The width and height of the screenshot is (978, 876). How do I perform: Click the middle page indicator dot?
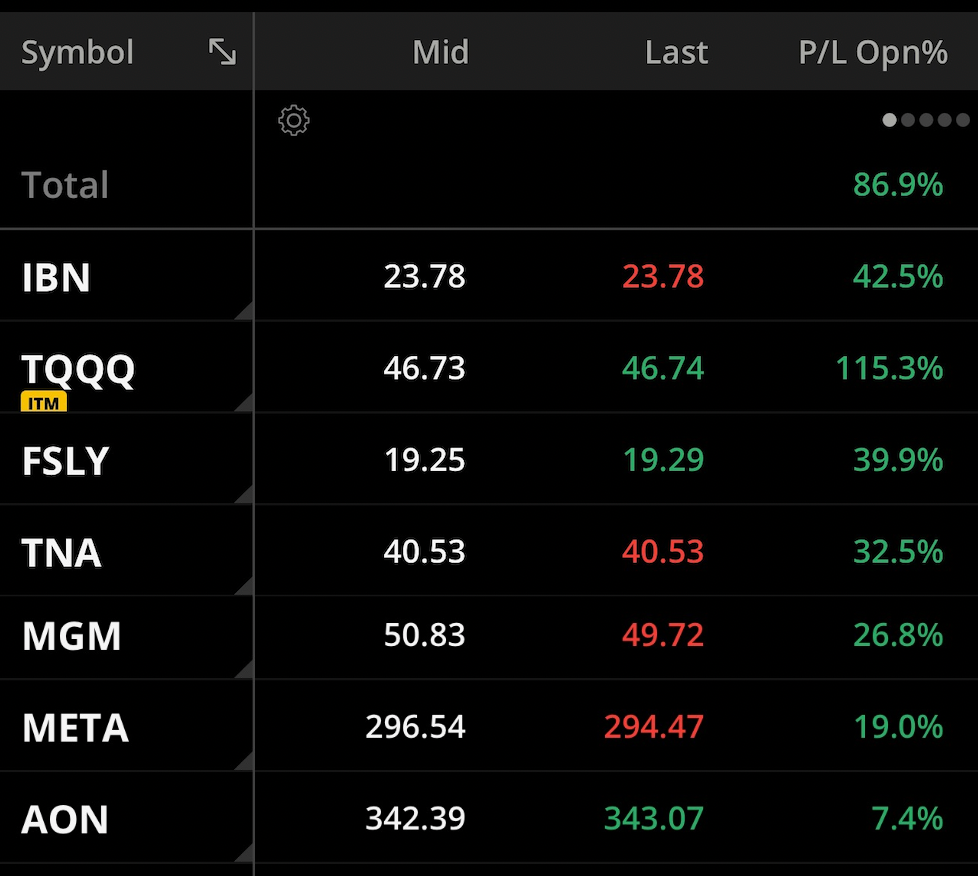click(926, 120)
